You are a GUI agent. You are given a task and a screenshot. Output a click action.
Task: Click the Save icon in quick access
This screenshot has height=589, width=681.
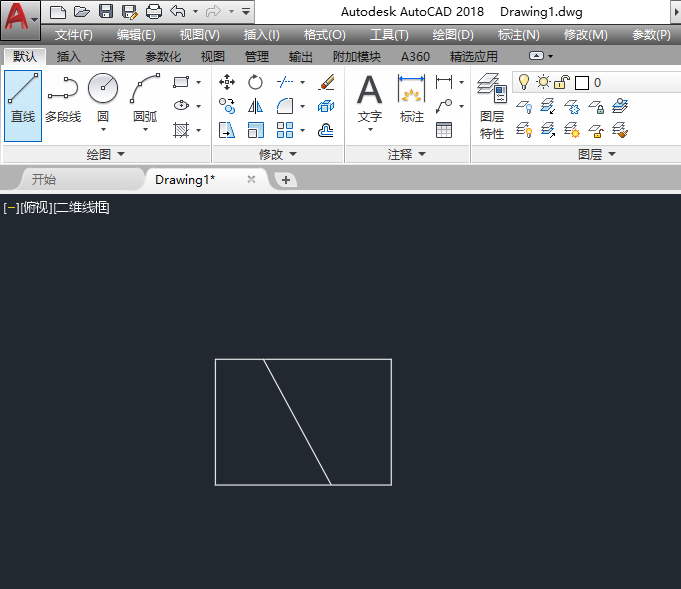pyautogui.click(x=106, y=12)
